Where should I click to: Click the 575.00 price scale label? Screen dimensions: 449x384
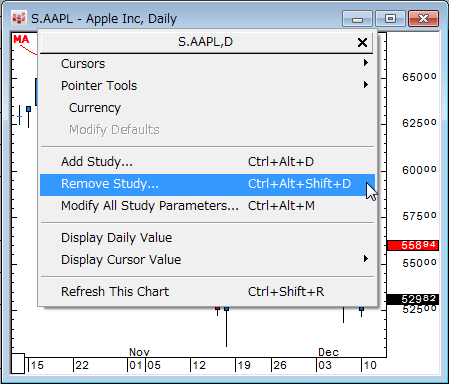[x=419, y=216]
